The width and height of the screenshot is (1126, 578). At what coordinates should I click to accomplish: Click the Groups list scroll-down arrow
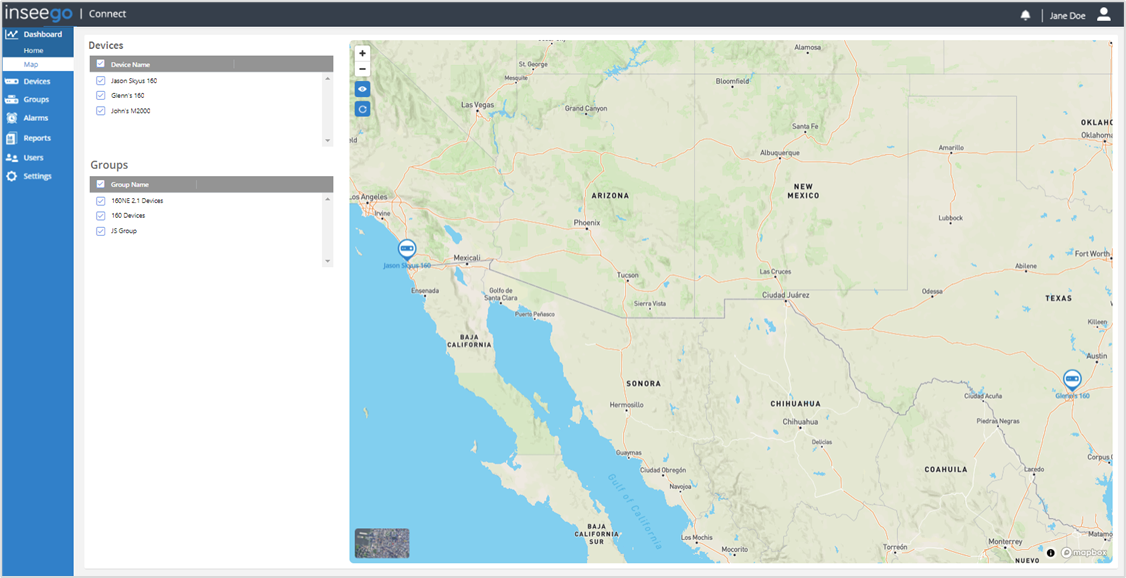pyautogui.click(x=328, y=261)
